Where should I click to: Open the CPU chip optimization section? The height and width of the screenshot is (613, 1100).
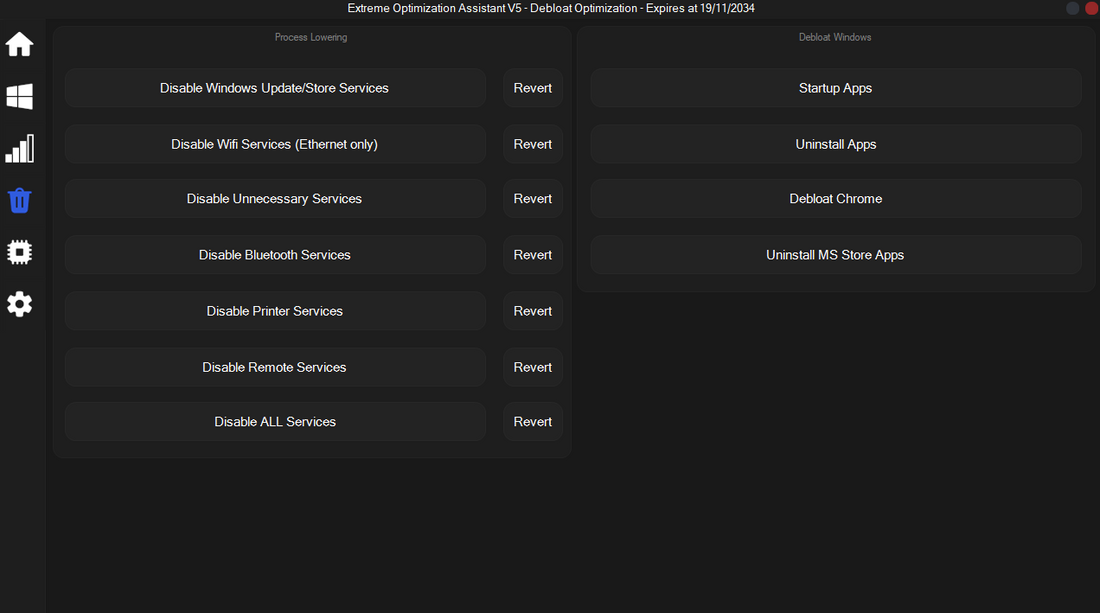click(x=20, y=252)
